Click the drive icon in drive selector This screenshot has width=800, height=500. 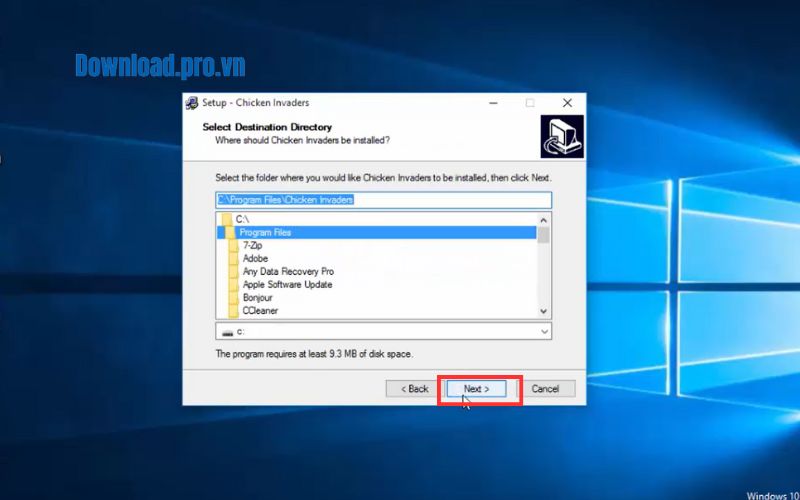pos(228,332)
